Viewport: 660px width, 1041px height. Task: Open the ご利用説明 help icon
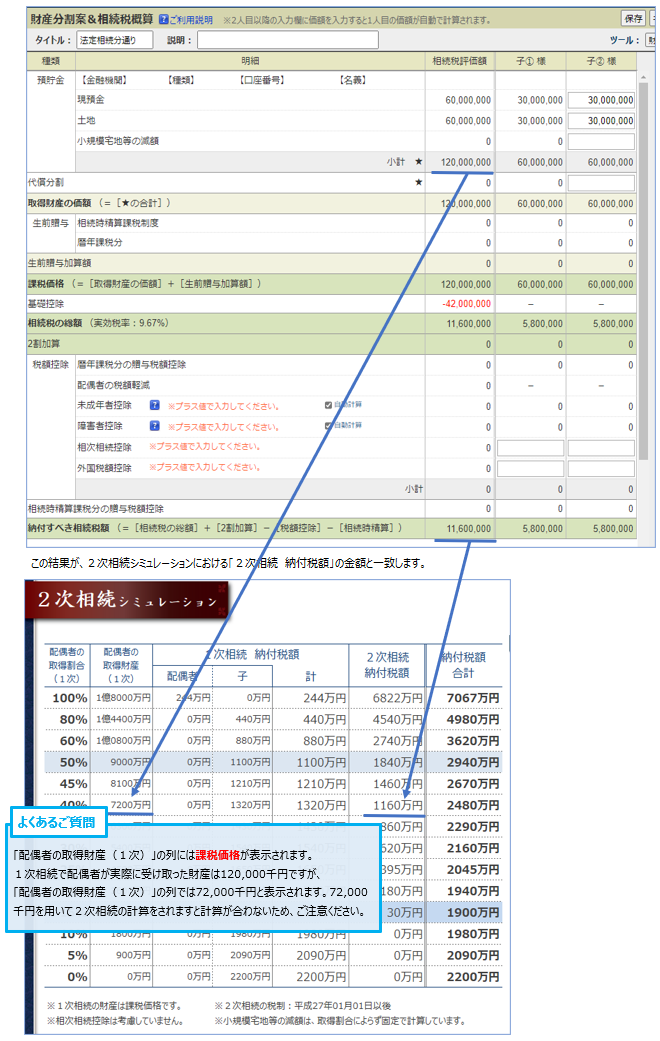coord(163,18)
